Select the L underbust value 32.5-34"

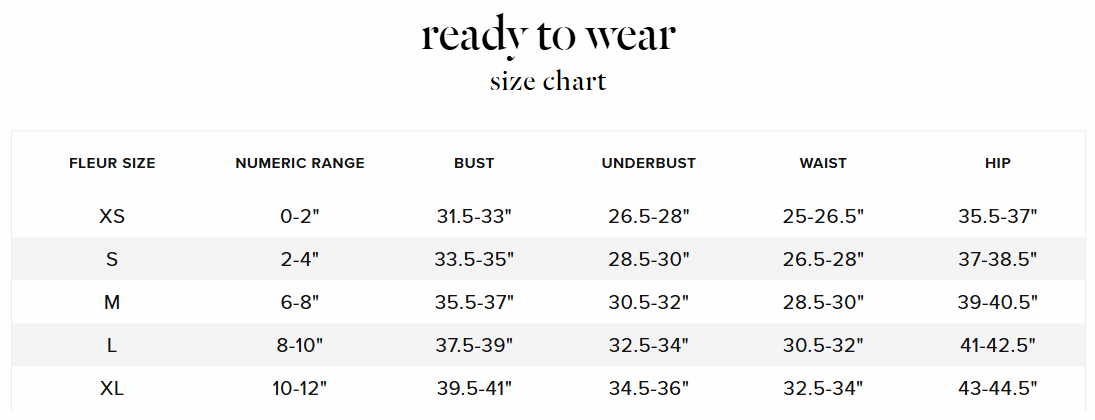click(649, 345)
